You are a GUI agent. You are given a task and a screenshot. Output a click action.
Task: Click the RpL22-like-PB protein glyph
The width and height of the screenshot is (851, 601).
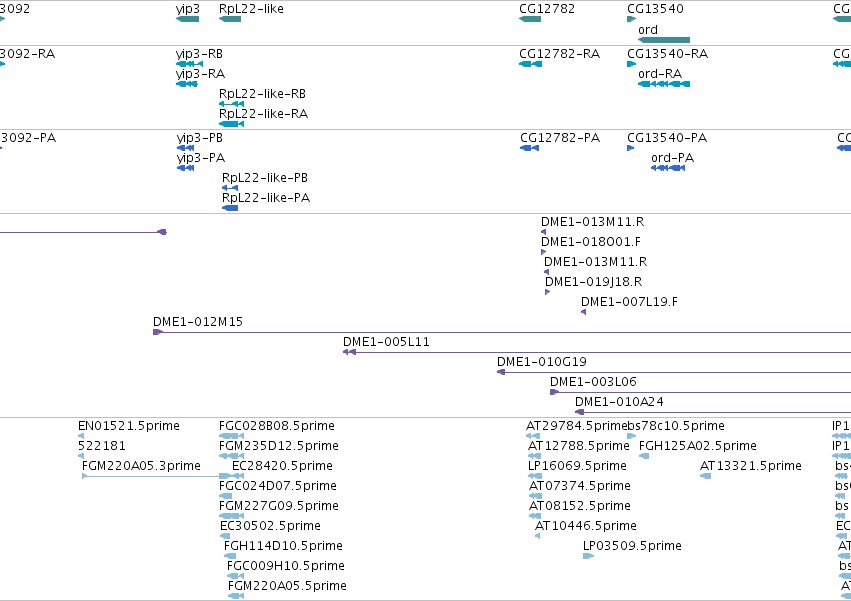tap(230, 188)
